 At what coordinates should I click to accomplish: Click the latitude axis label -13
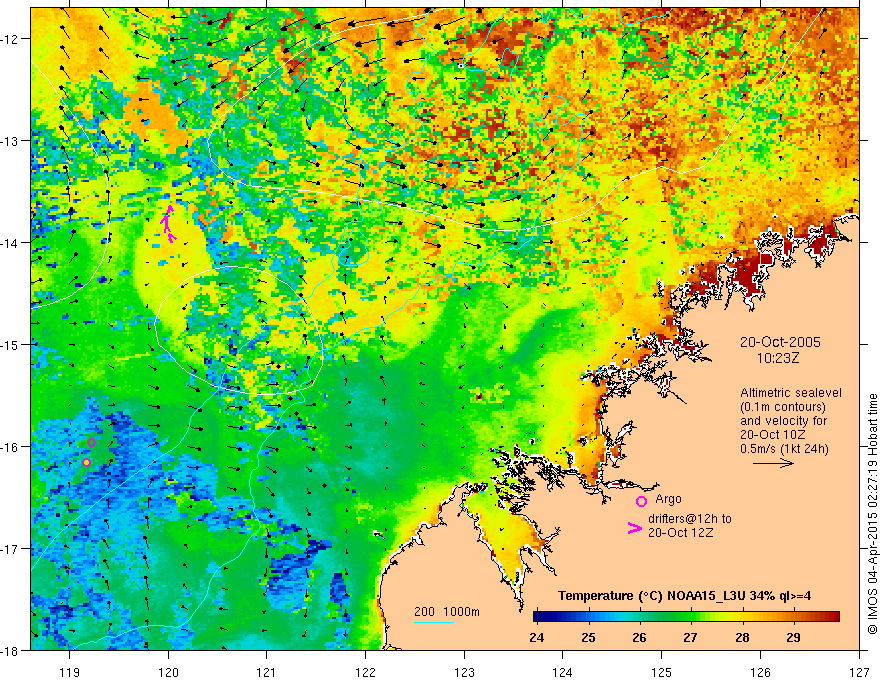point(11,141)
